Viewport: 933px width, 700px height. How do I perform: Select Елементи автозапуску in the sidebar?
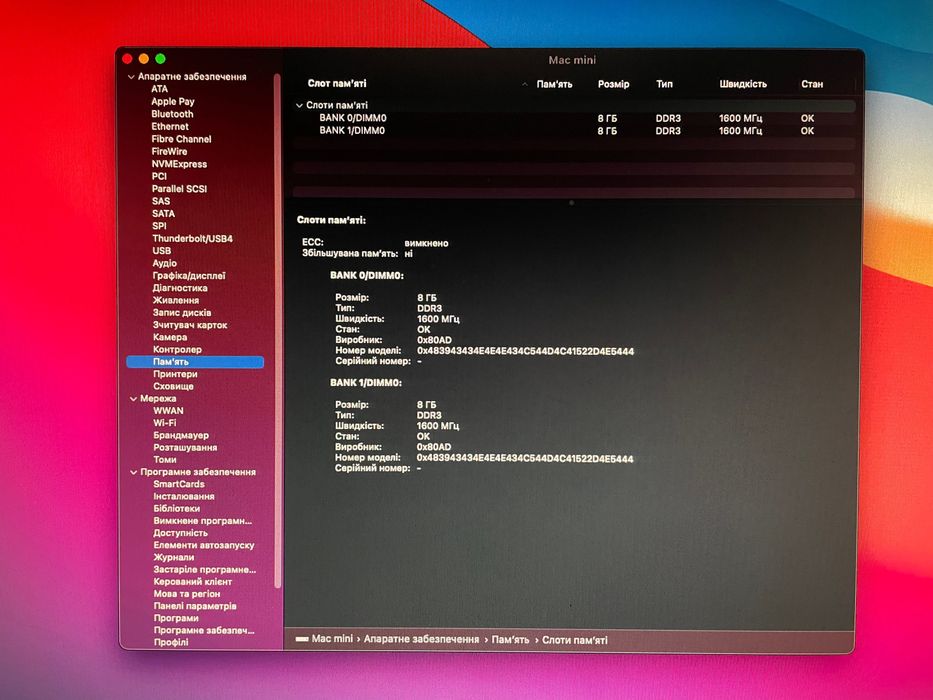click(203, 545)
